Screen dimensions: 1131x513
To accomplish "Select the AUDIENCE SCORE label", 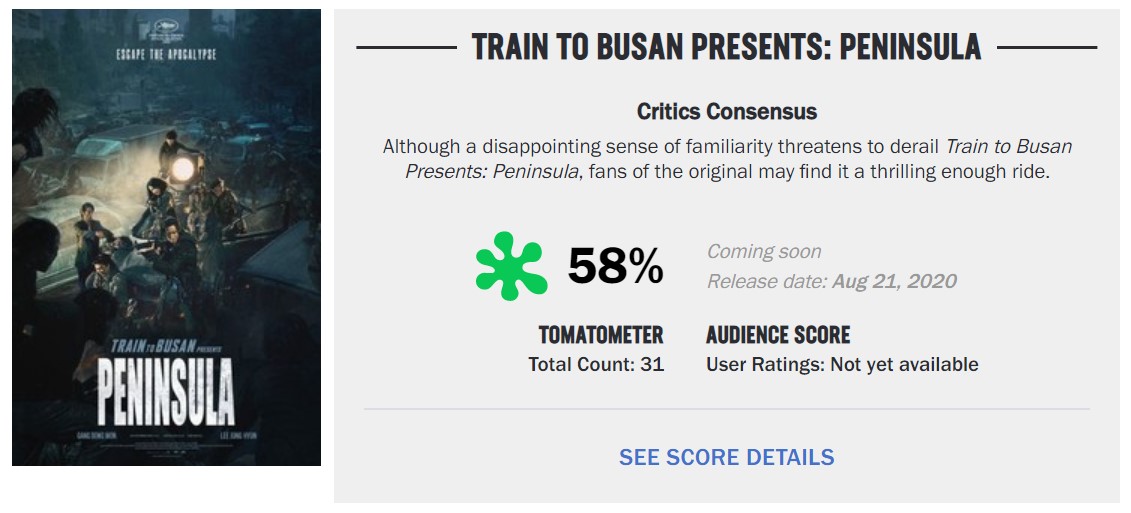I will point(778,335).
